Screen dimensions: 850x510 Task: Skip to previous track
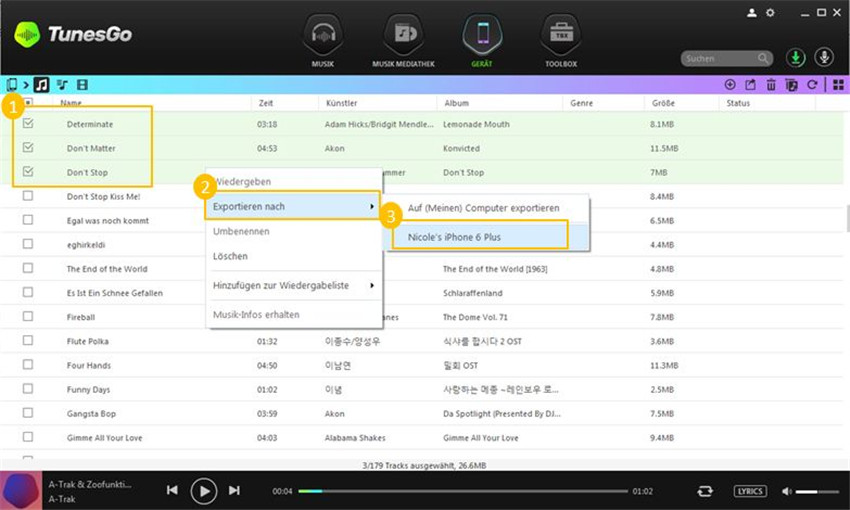172,490
